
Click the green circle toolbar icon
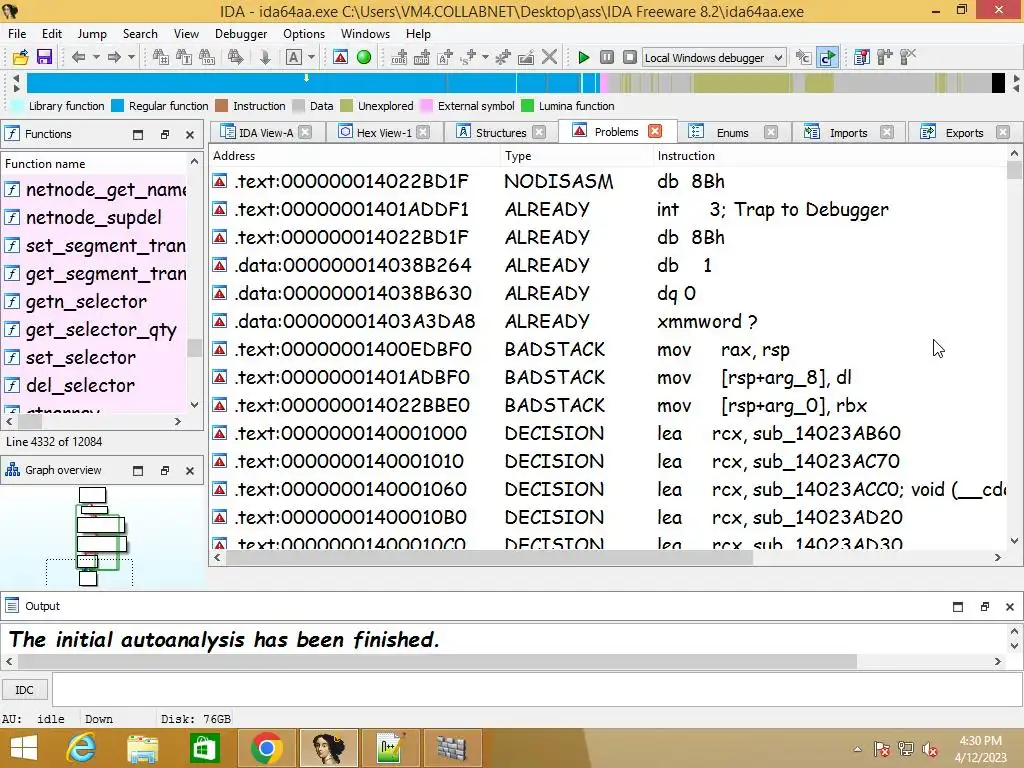click(x=364, y=57)
